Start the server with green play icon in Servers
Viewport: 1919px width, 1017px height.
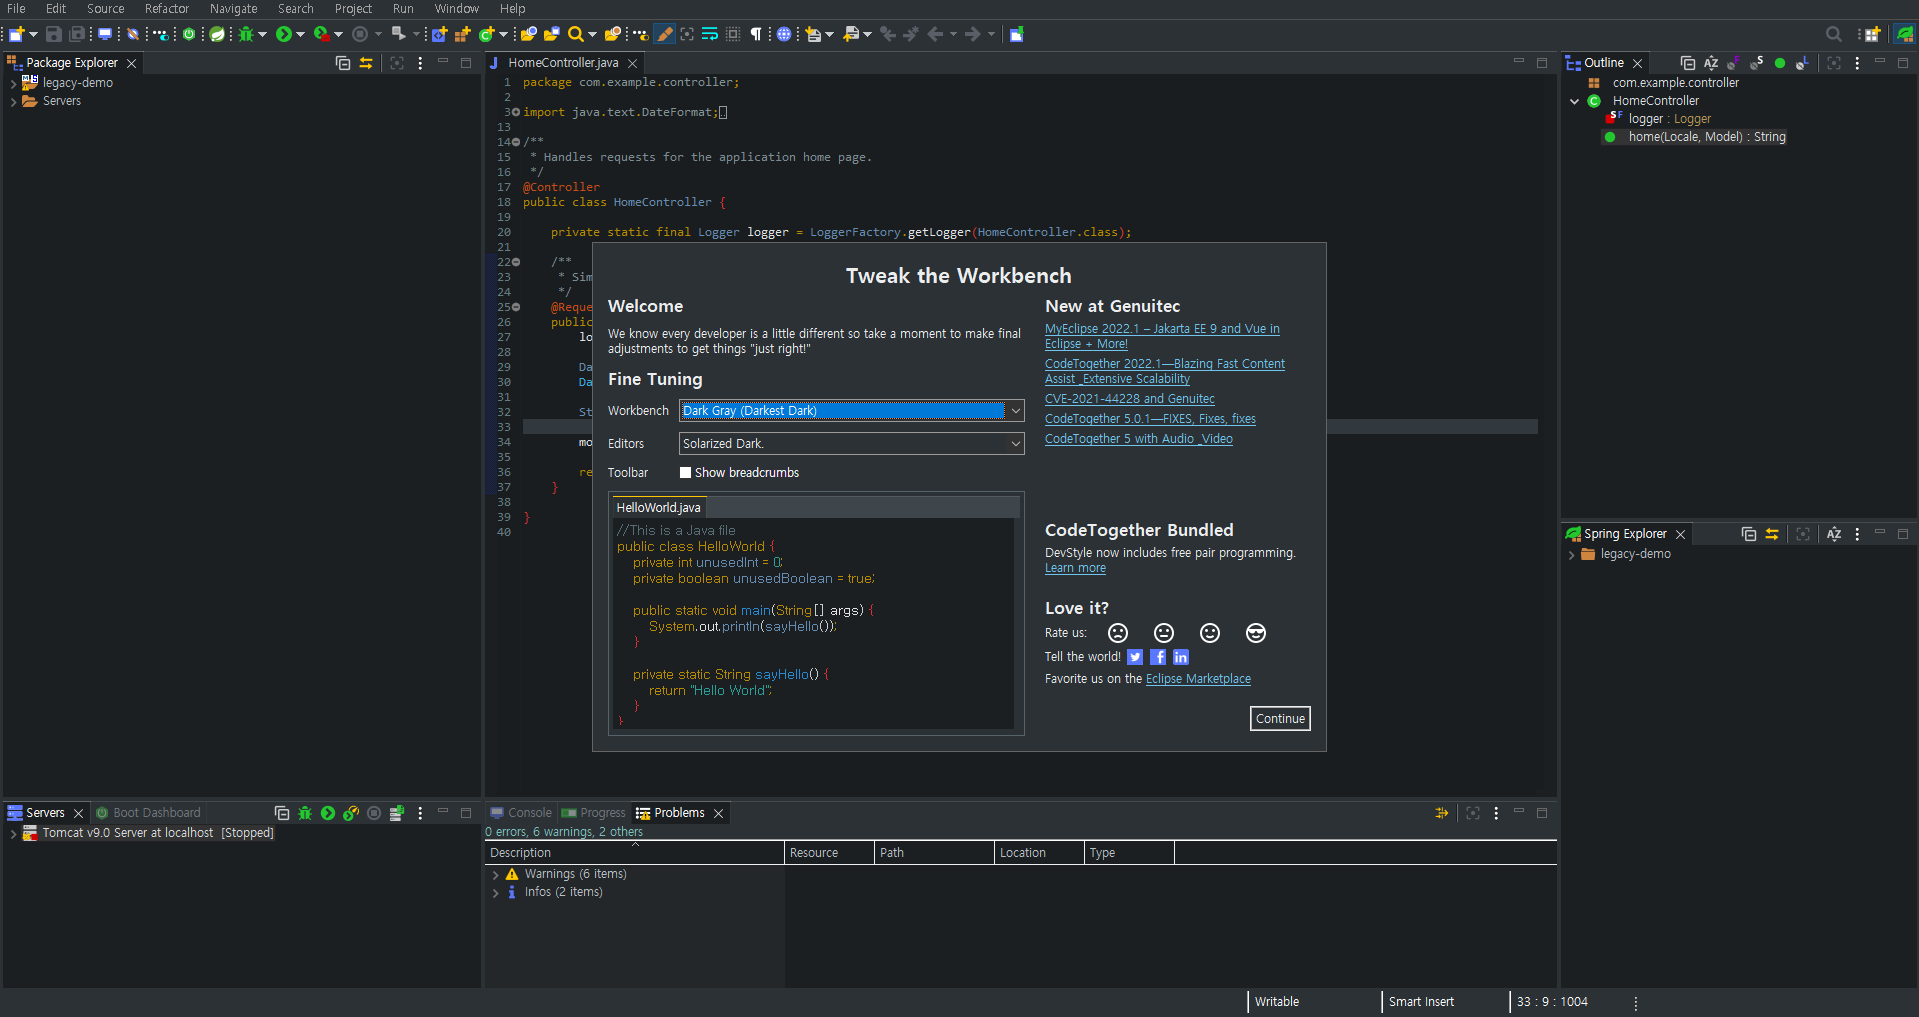[x=328, y=813]
